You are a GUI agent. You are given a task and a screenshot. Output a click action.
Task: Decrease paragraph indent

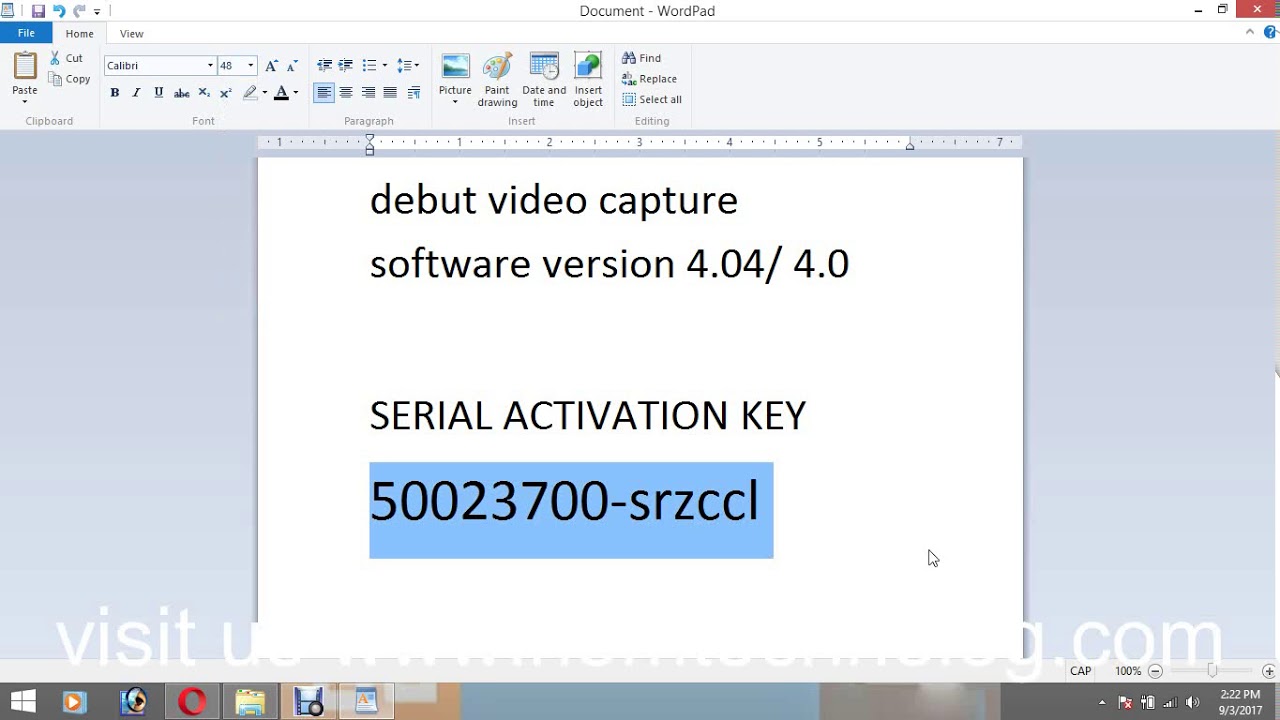(x=324, y=65)
